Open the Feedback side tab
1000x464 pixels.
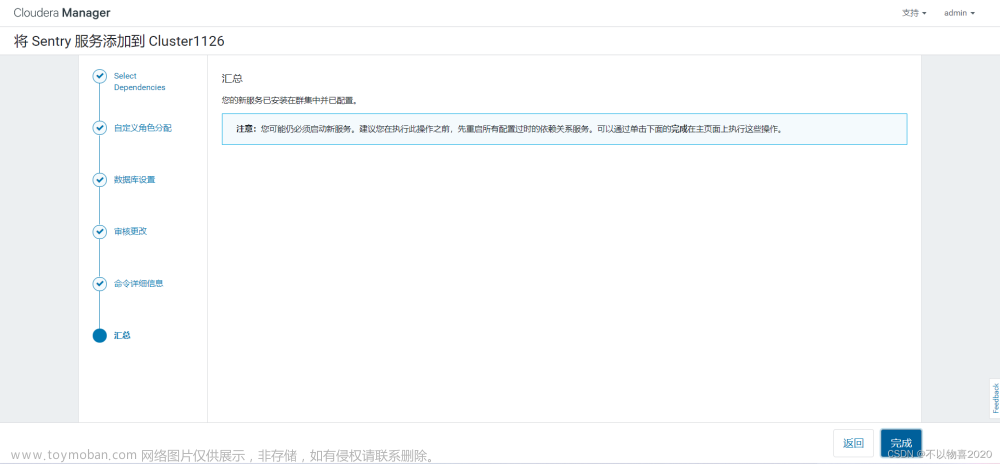(995, 398)
